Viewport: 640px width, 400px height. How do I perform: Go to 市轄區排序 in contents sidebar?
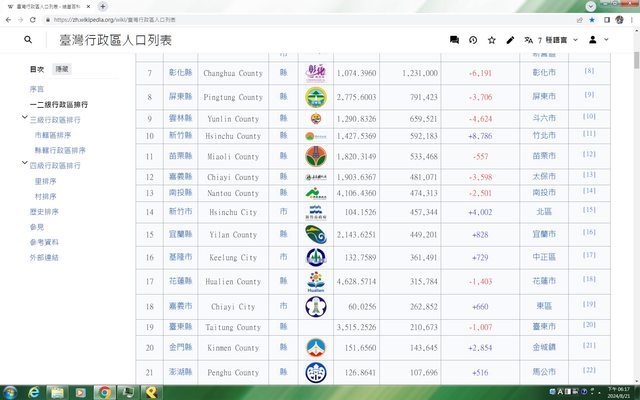point(52,133)
